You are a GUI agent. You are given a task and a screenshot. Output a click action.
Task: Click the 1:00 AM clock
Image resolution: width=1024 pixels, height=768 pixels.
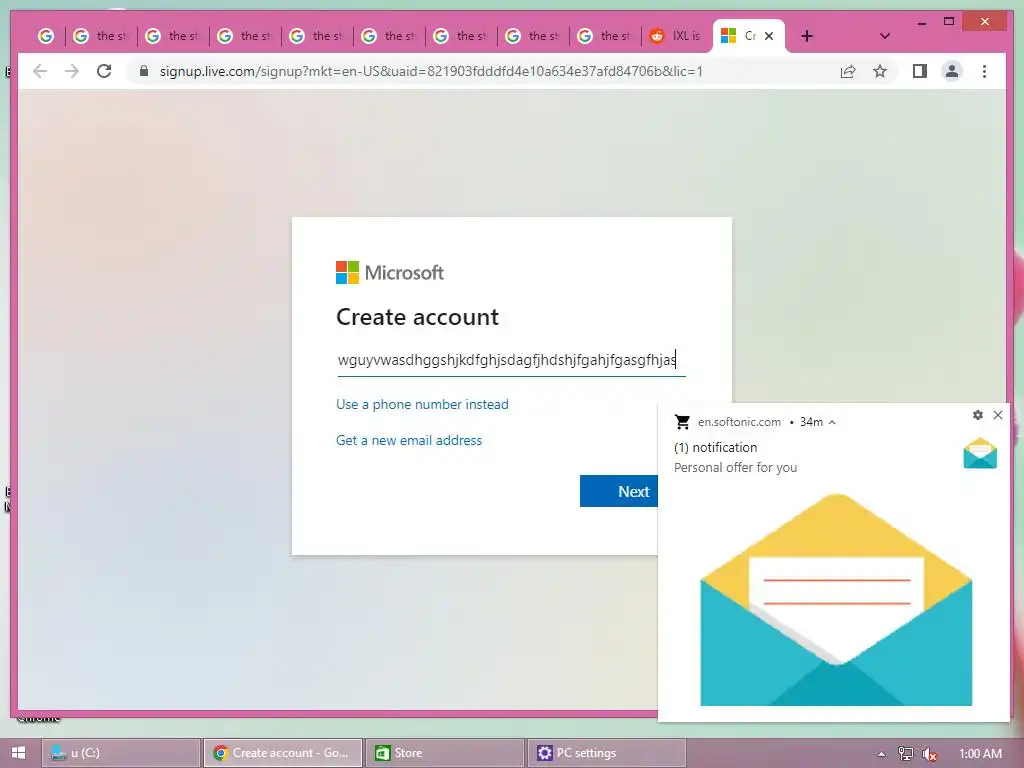click(x=980, y=754)
